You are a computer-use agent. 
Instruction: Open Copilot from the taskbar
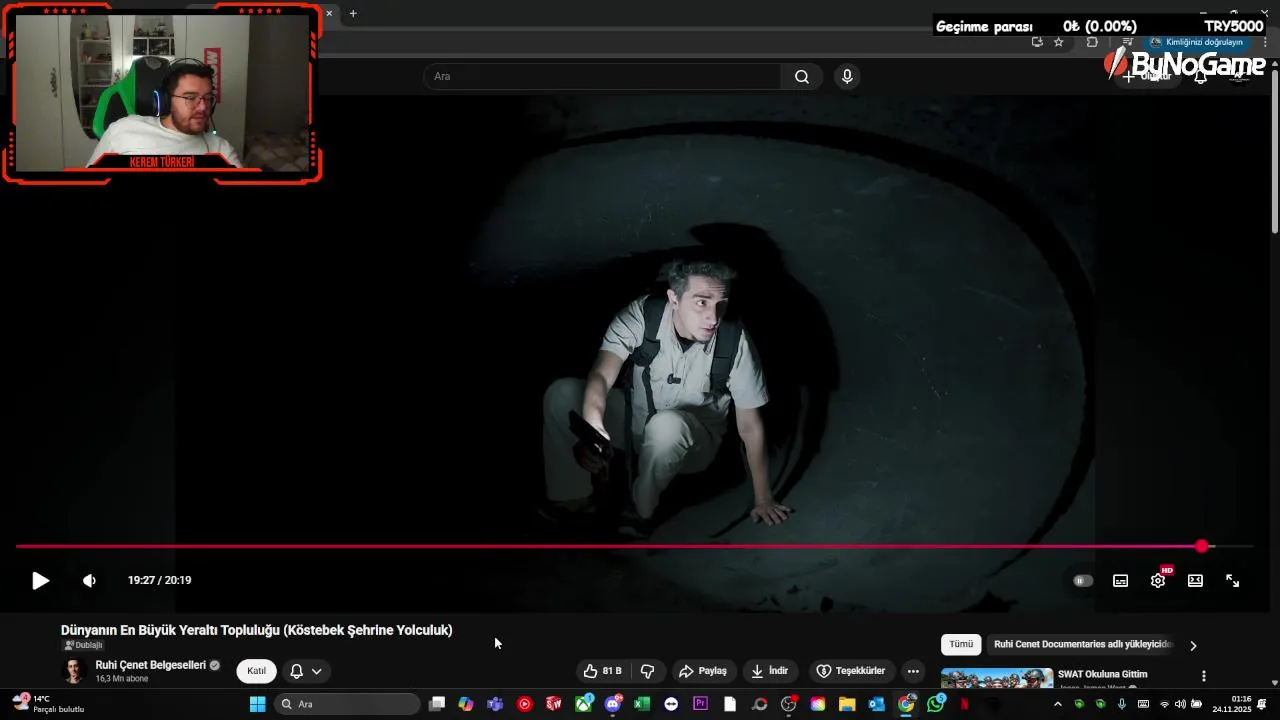tap(466, 704)
